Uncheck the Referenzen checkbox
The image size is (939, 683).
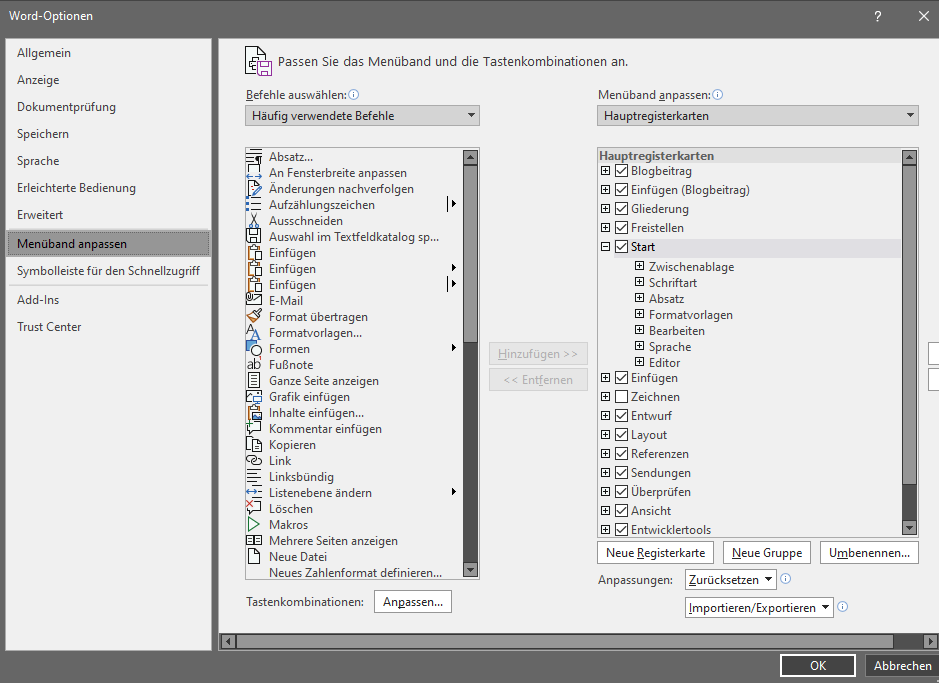click(x=622, y=454)
